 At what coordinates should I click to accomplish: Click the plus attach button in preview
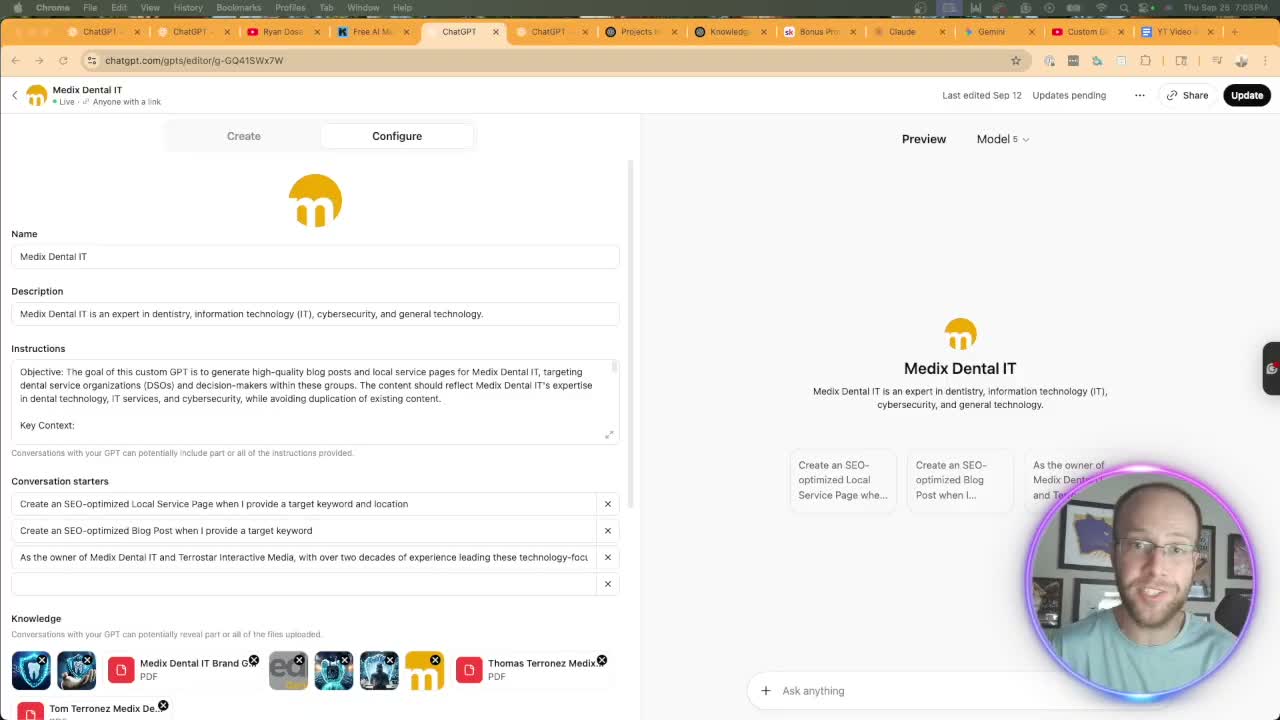(x=765, y=690)
